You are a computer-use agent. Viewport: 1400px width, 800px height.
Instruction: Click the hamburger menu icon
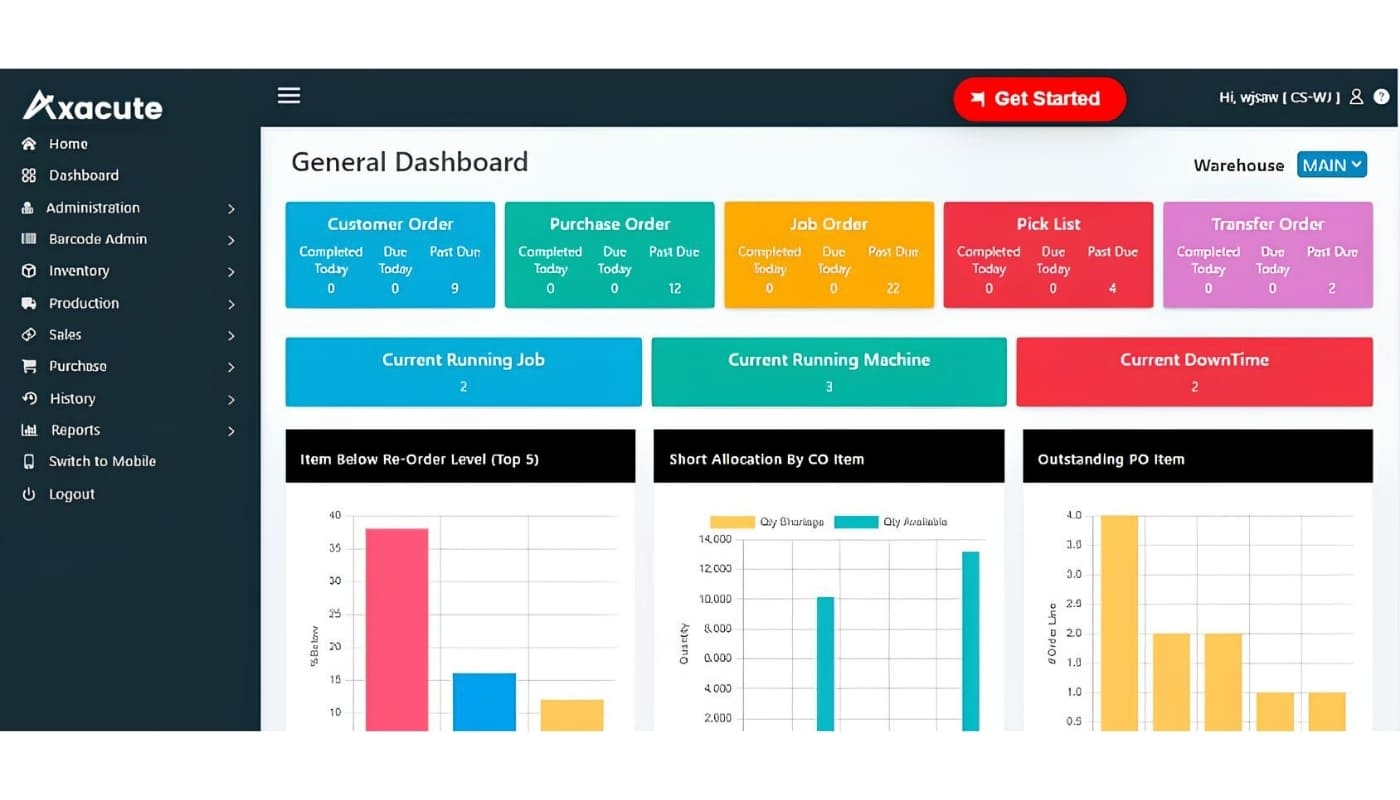pyautogui.click(x=289, y=96)
